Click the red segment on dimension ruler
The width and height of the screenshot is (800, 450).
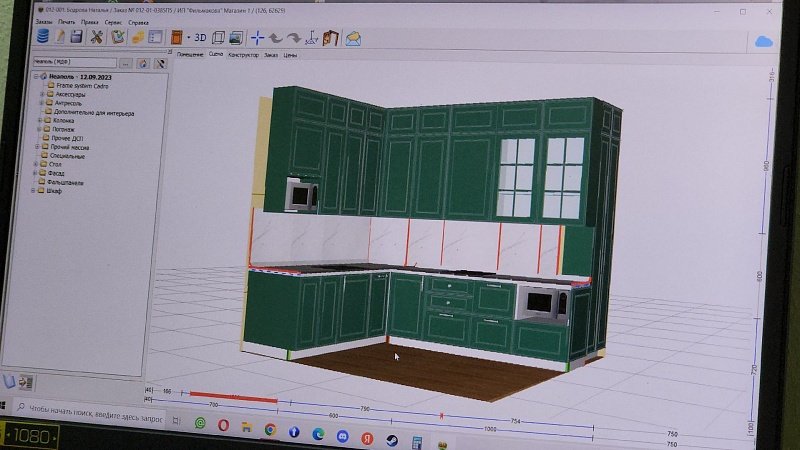tap(232, 399)
